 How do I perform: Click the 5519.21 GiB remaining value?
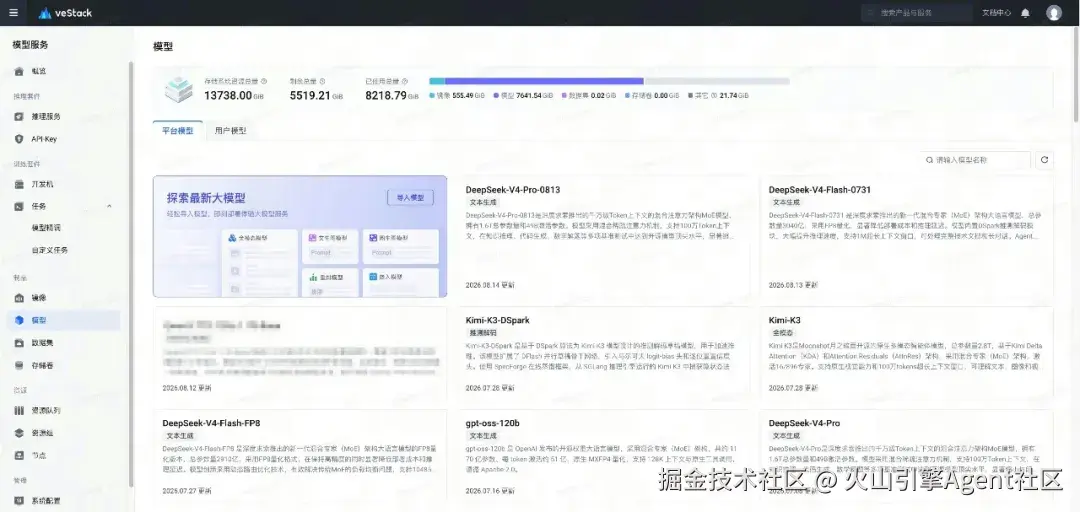[316, 96]
